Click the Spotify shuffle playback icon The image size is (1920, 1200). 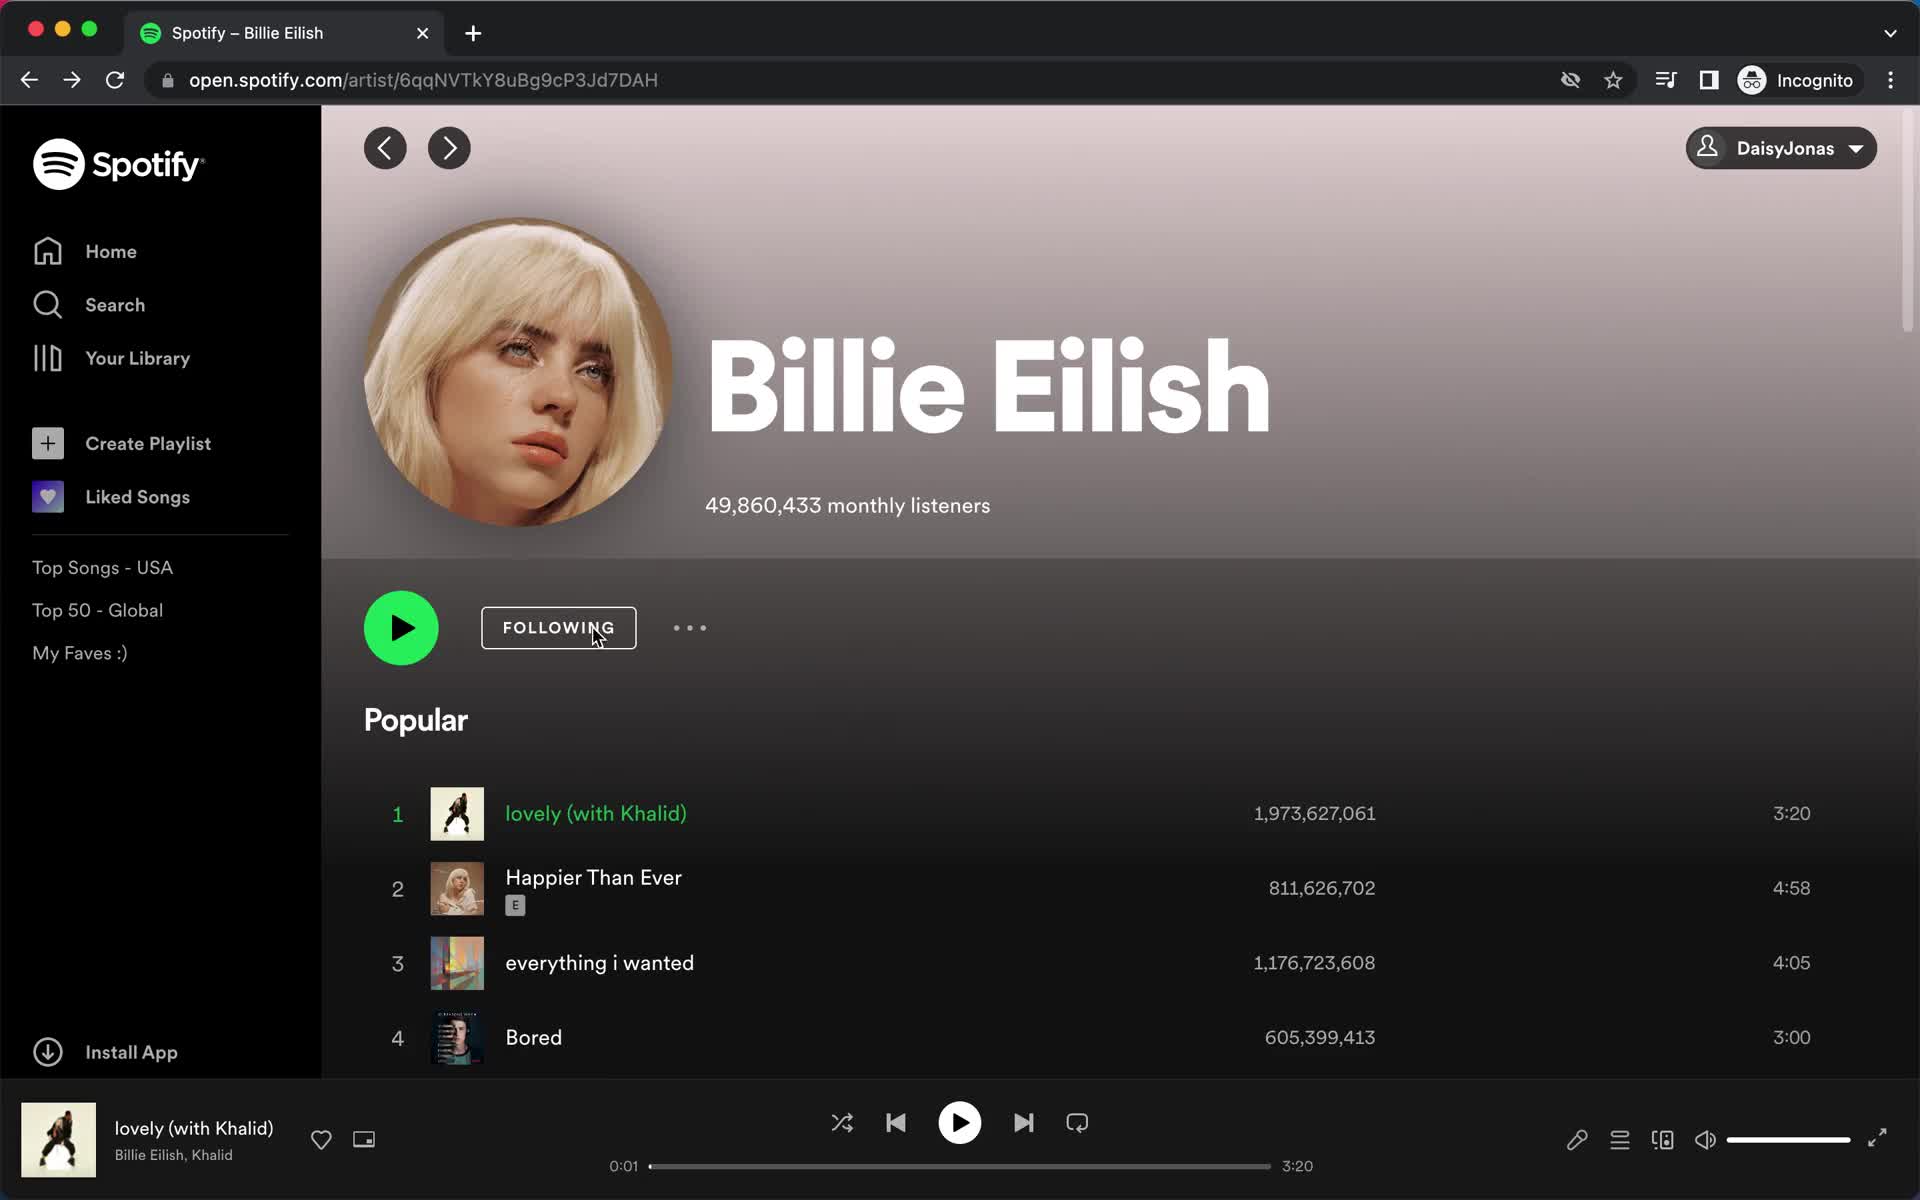(x=842, y=1123)
